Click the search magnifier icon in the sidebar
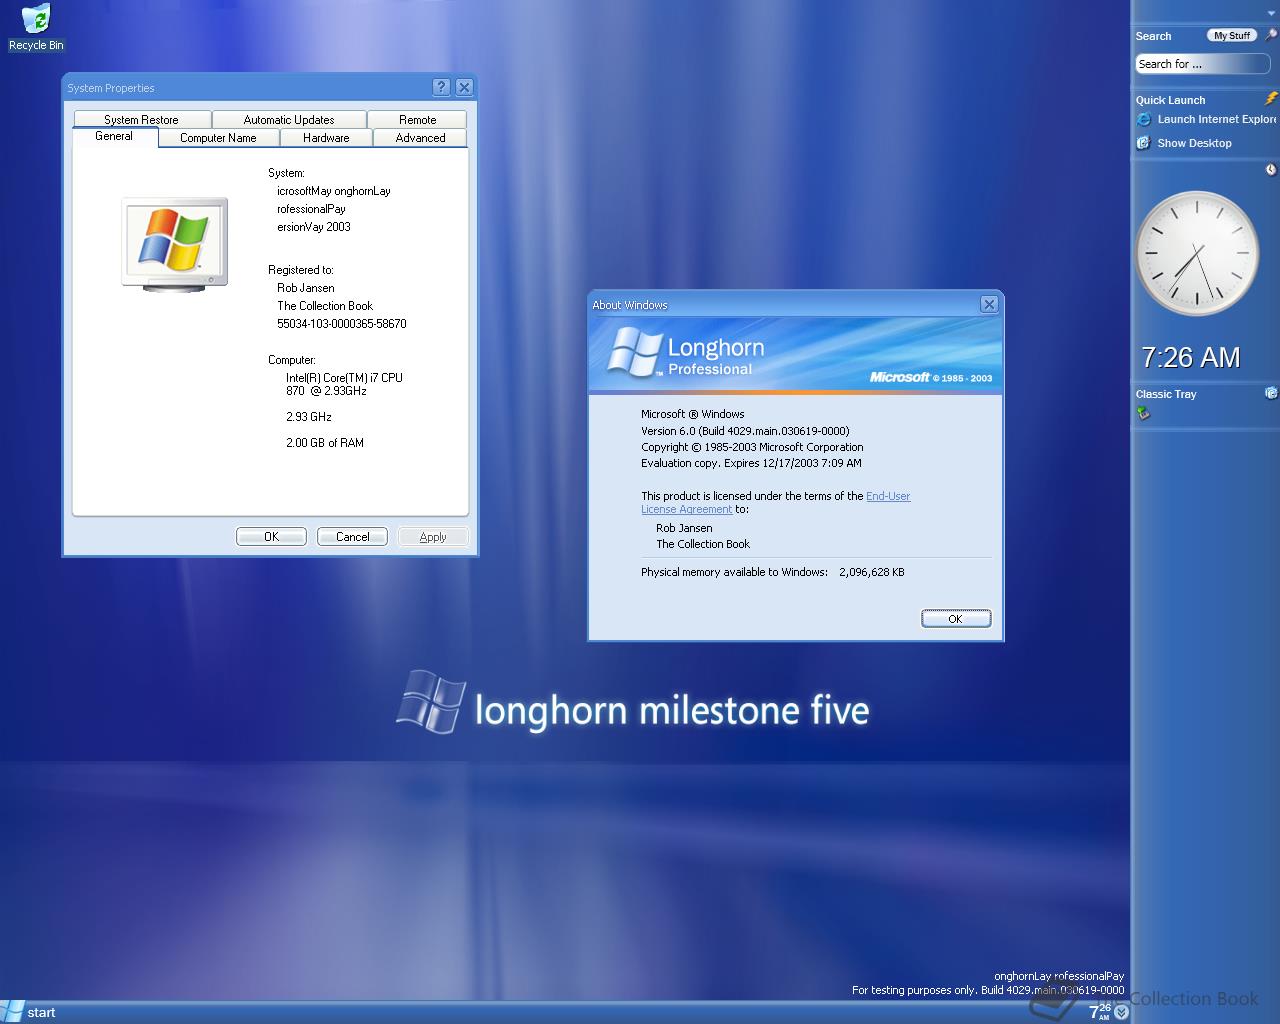This screenshot has height=1024, width=1280. click(x=1271, y=35)
